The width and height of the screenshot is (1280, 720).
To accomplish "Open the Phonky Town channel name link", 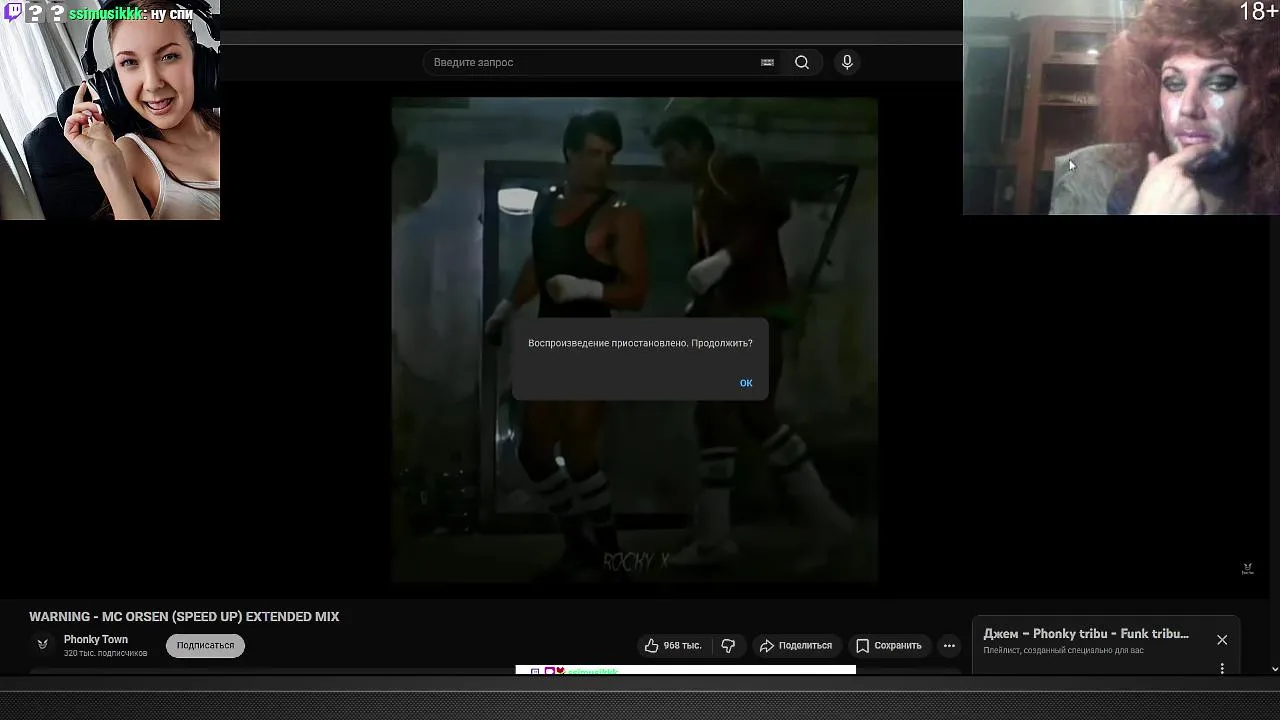I will 96,640.
